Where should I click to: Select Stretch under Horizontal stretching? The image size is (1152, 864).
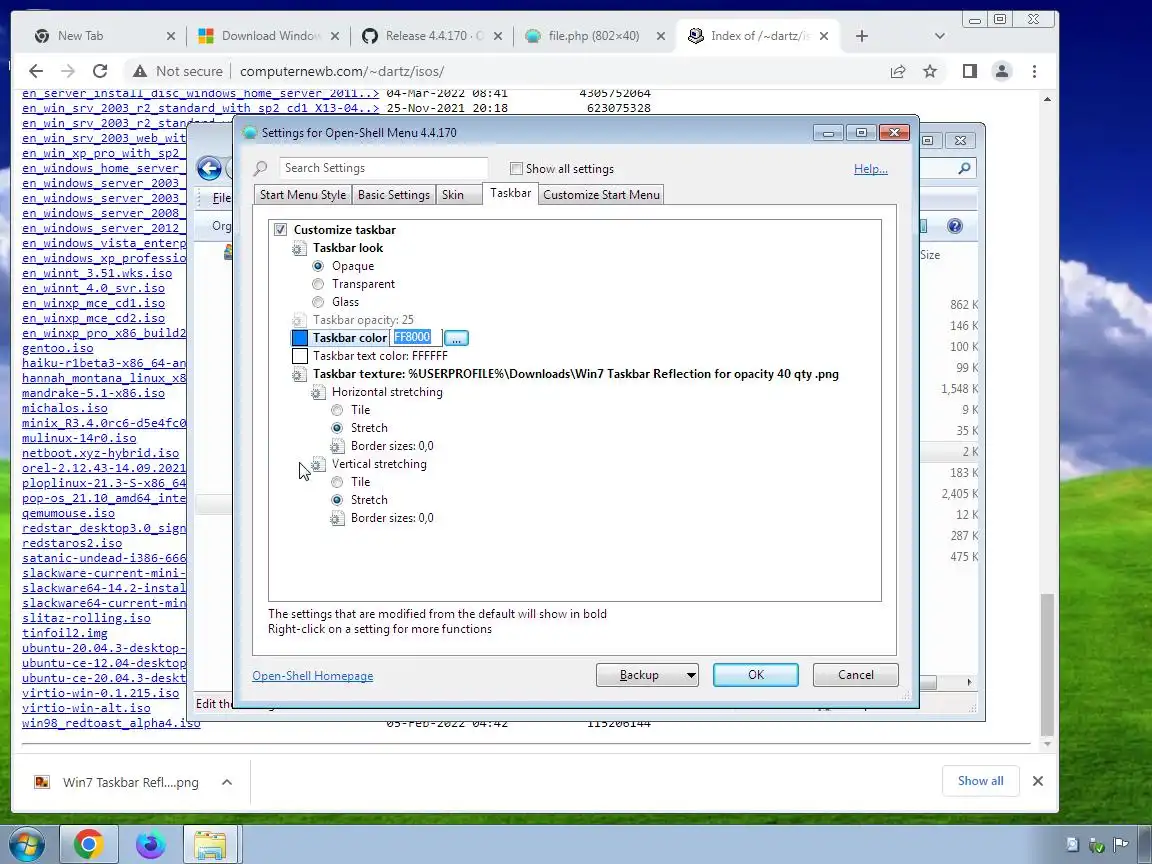[337, 428]
